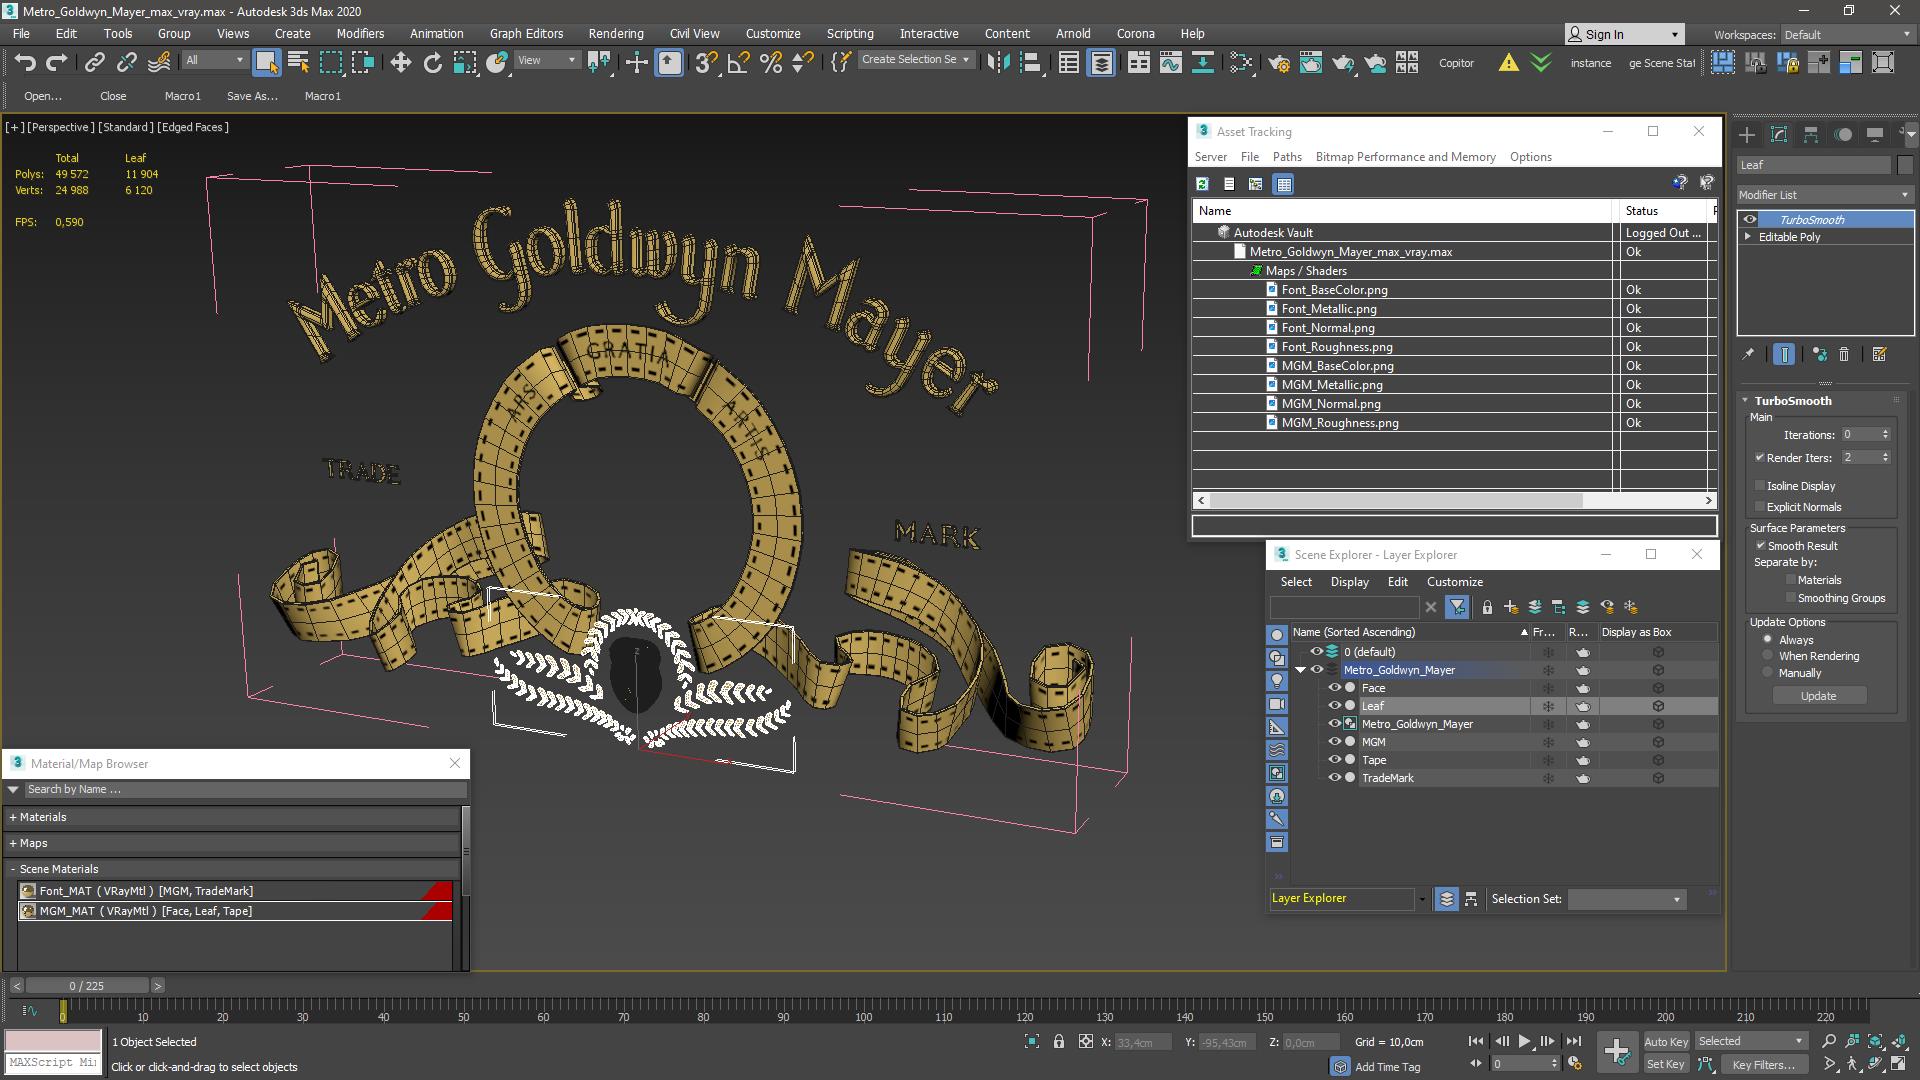Hide the Tape object with its eye icon
This screenshot has width=1920, height=1080.
1334,760
